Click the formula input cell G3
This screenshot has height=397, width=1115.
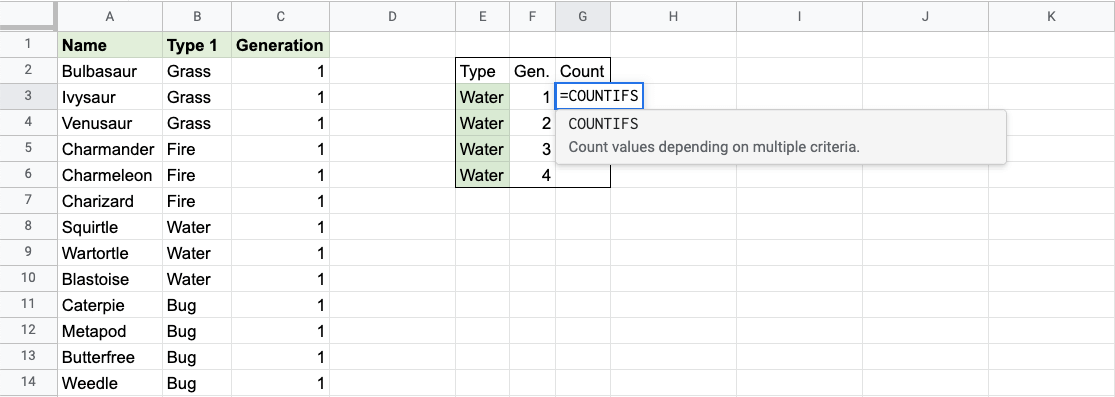click(x=599, y=97)
